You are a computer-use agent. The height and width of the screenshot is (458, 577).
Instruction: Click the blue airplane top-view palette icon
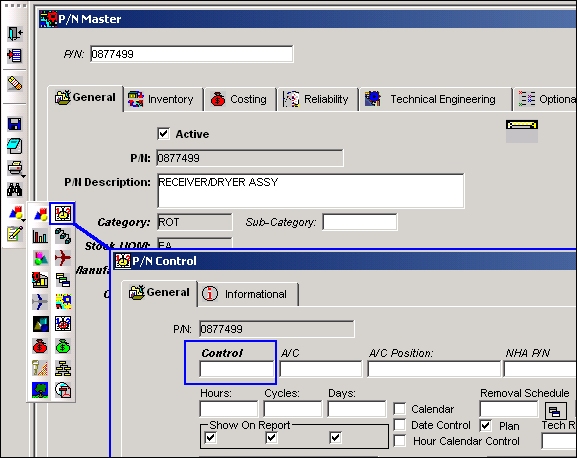tap(40, 302)
